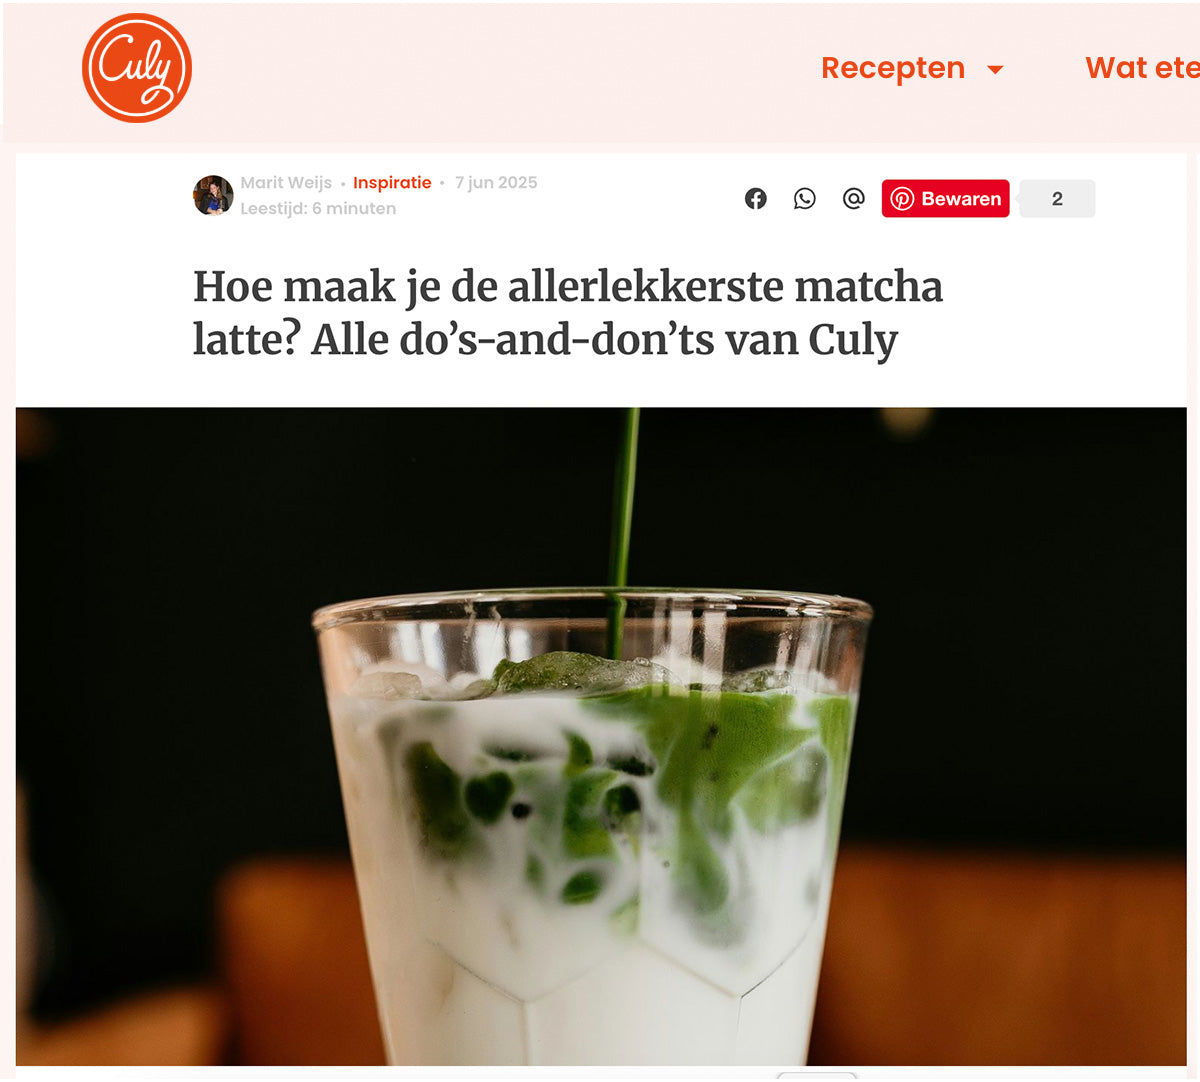Share the article on Facebook

pos(756,198)
